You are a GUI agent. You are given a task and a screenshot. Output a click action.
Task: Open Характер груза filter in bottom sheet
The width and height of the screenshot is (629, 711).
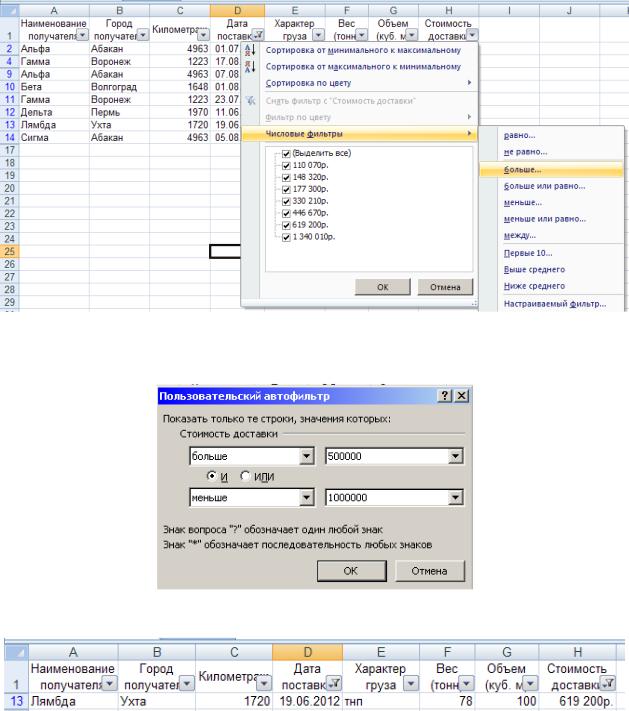(x=411, y=683)
